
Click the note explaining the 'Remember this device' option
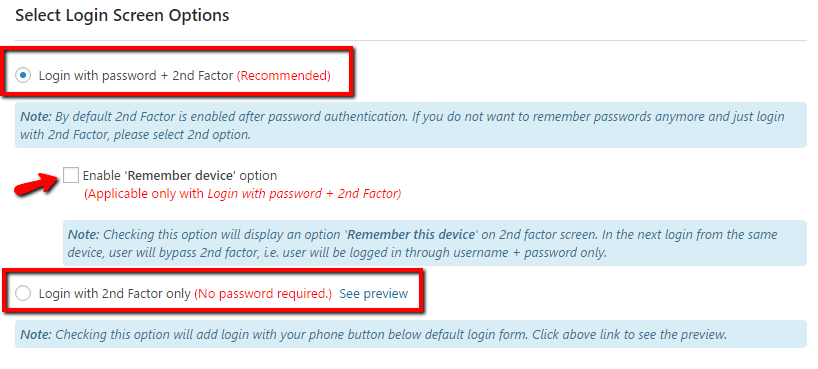435,243
